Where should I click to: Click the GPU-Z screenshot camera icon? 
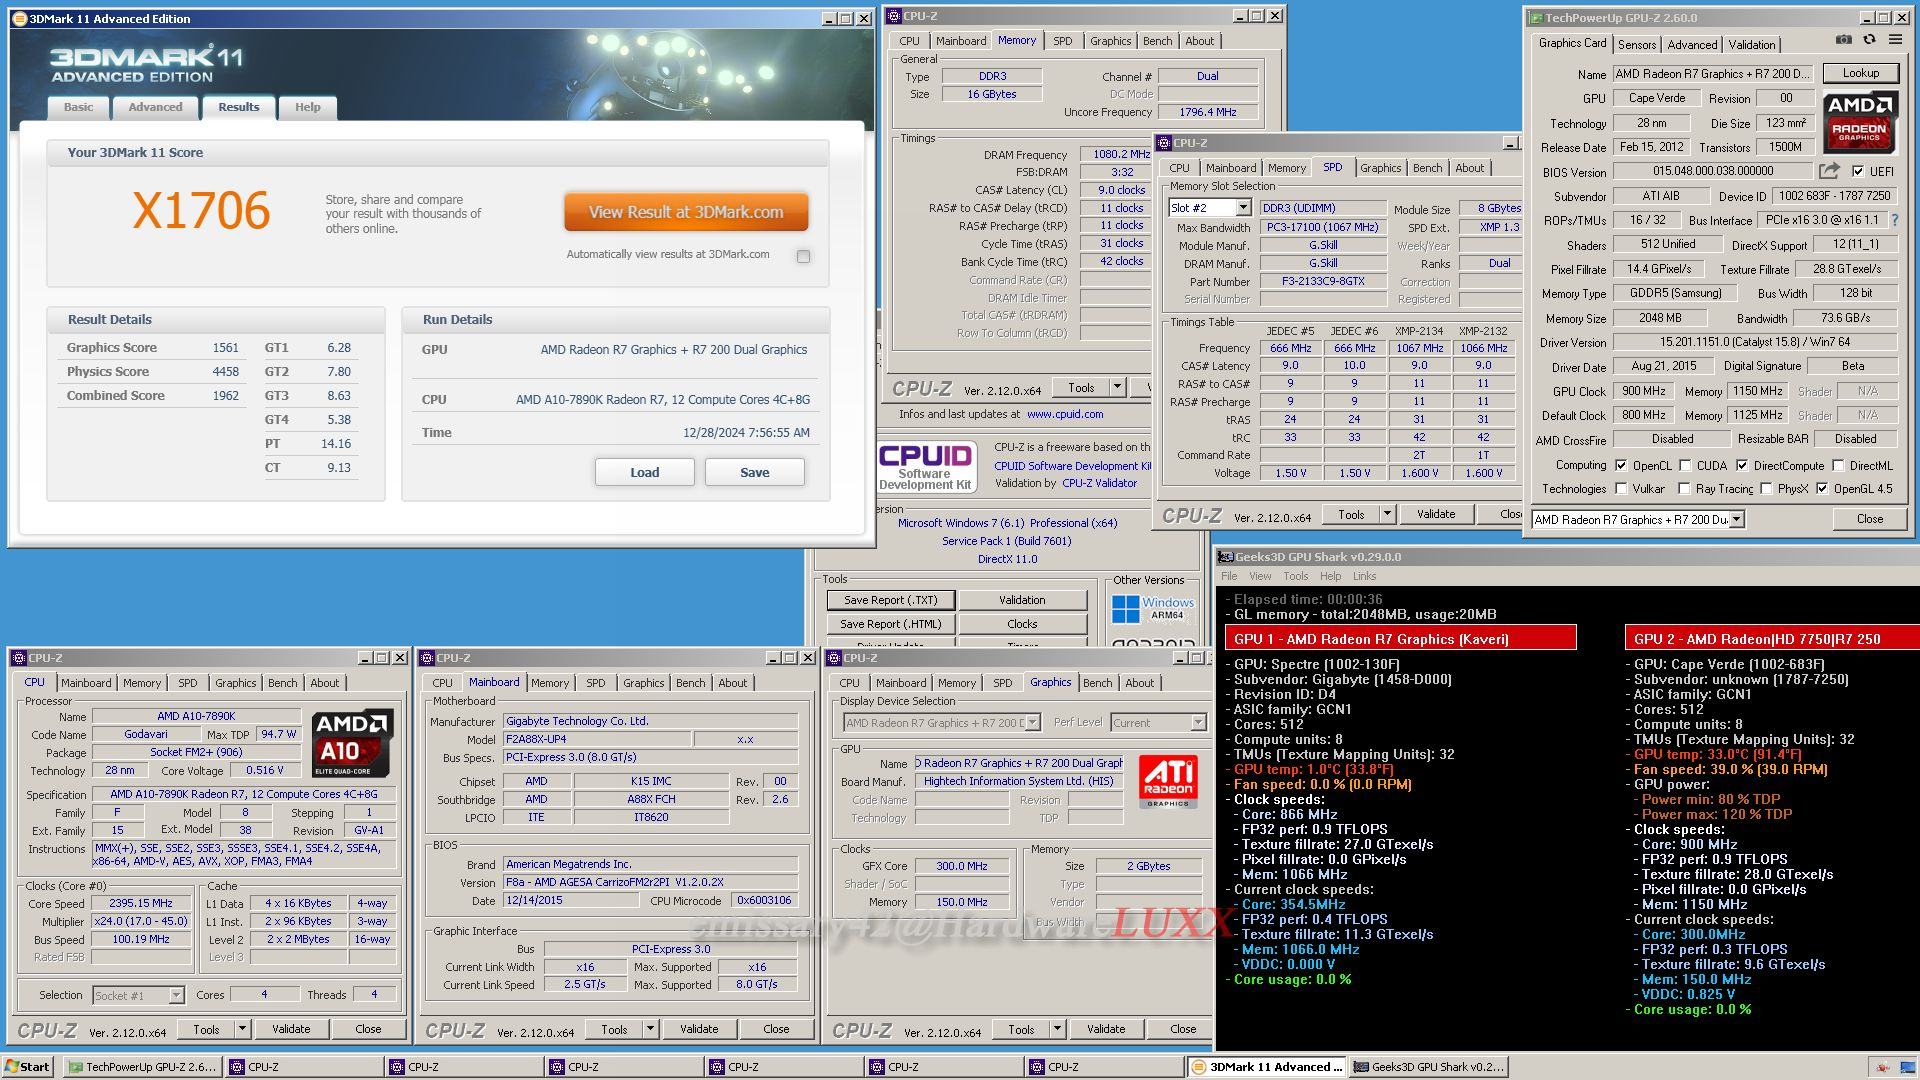coord(1843,40)
